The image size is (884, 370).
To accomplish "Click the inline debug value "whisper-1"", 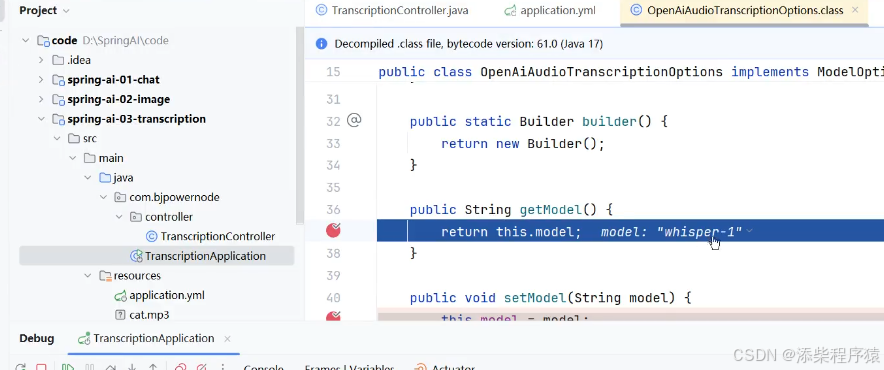I will point(699,231).
